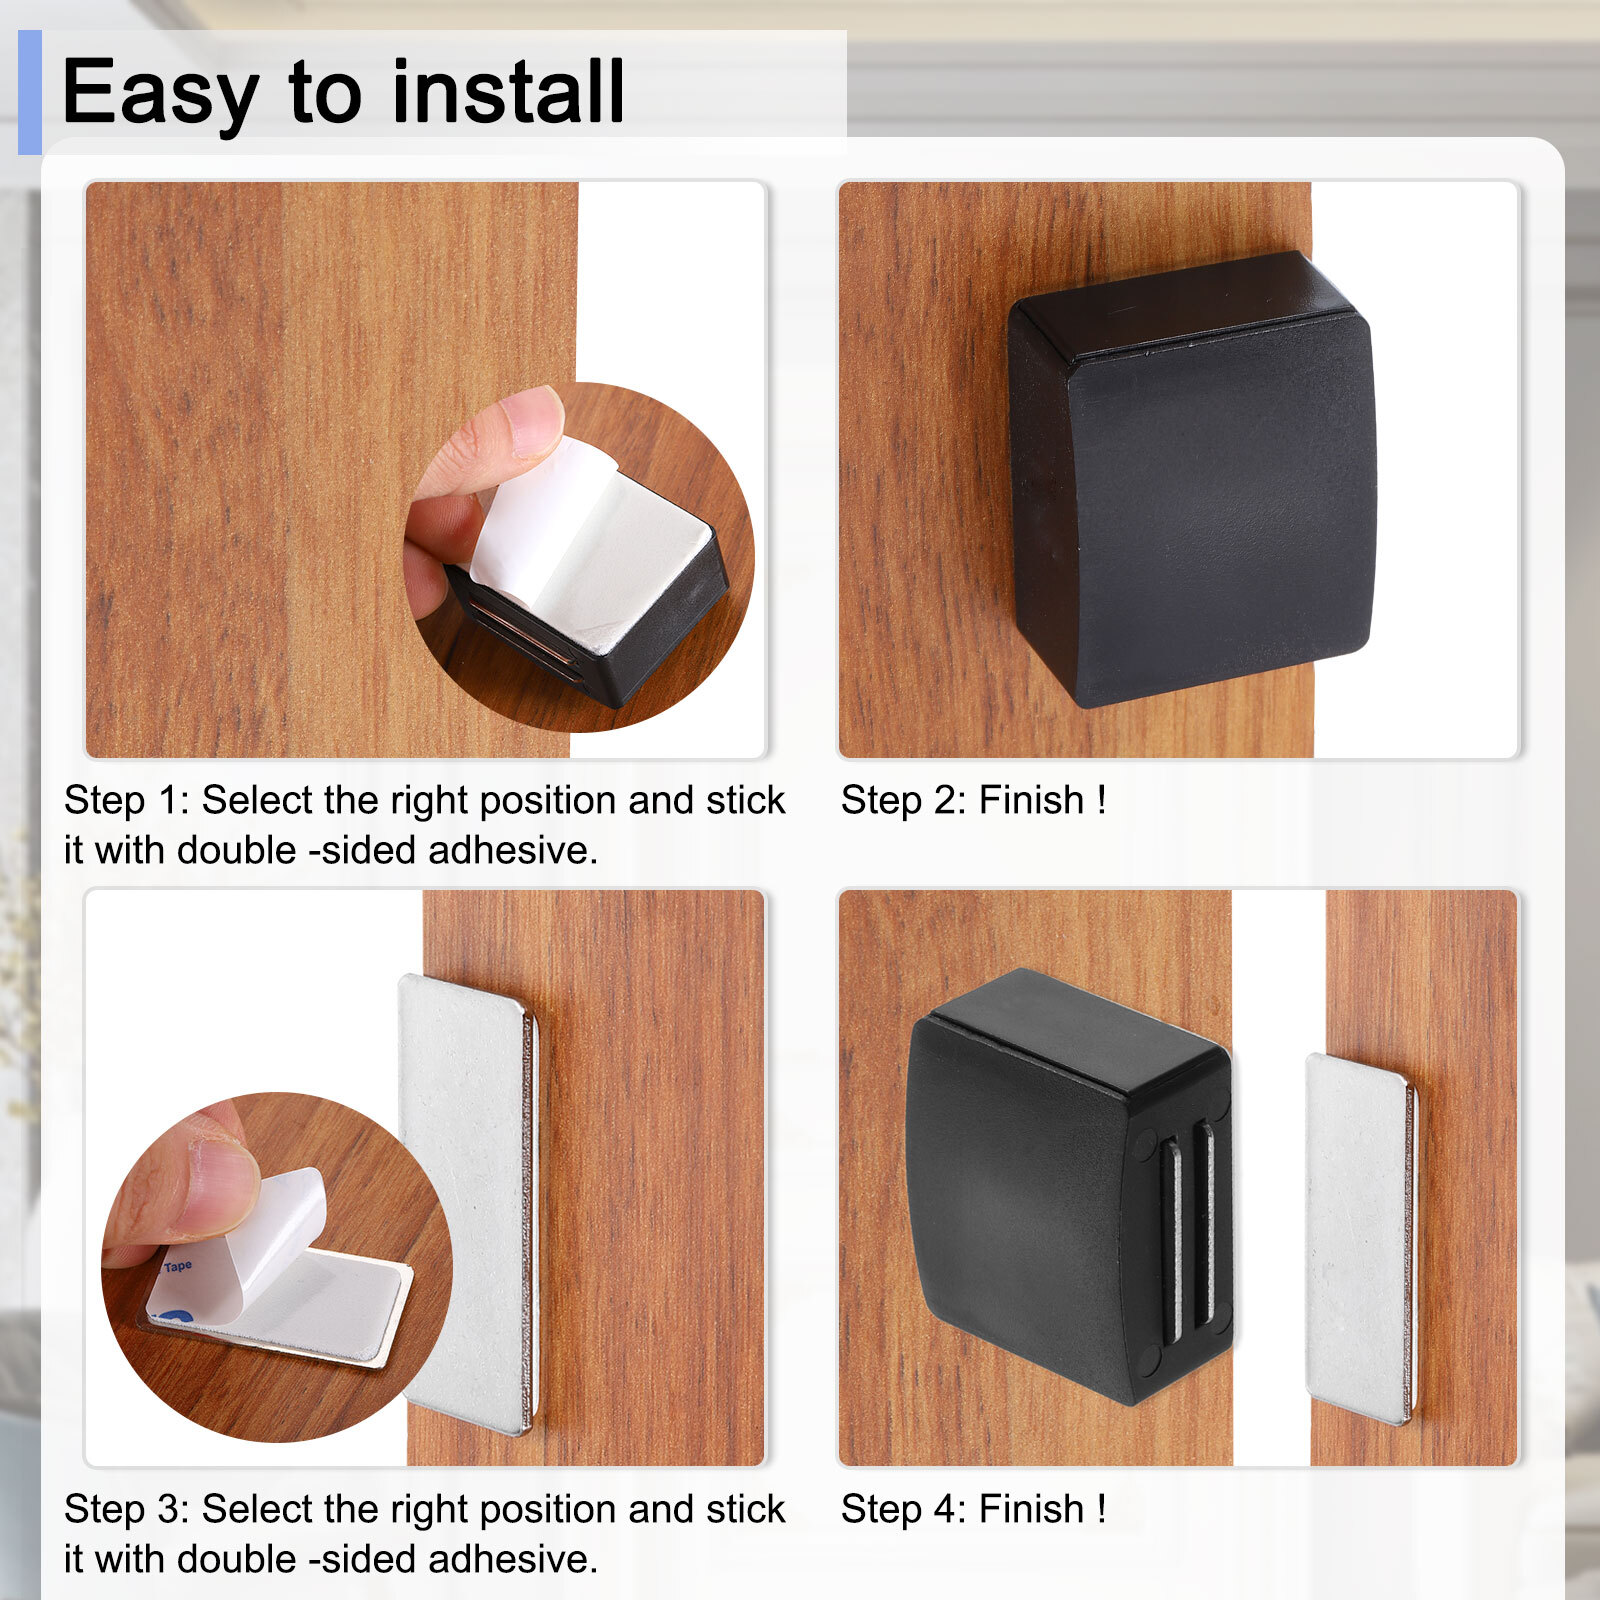This screenshot has height=1600, width=1600.
Task: Click the circular inset showing adhesive peeling off the black catch
Action: [579, 557]
